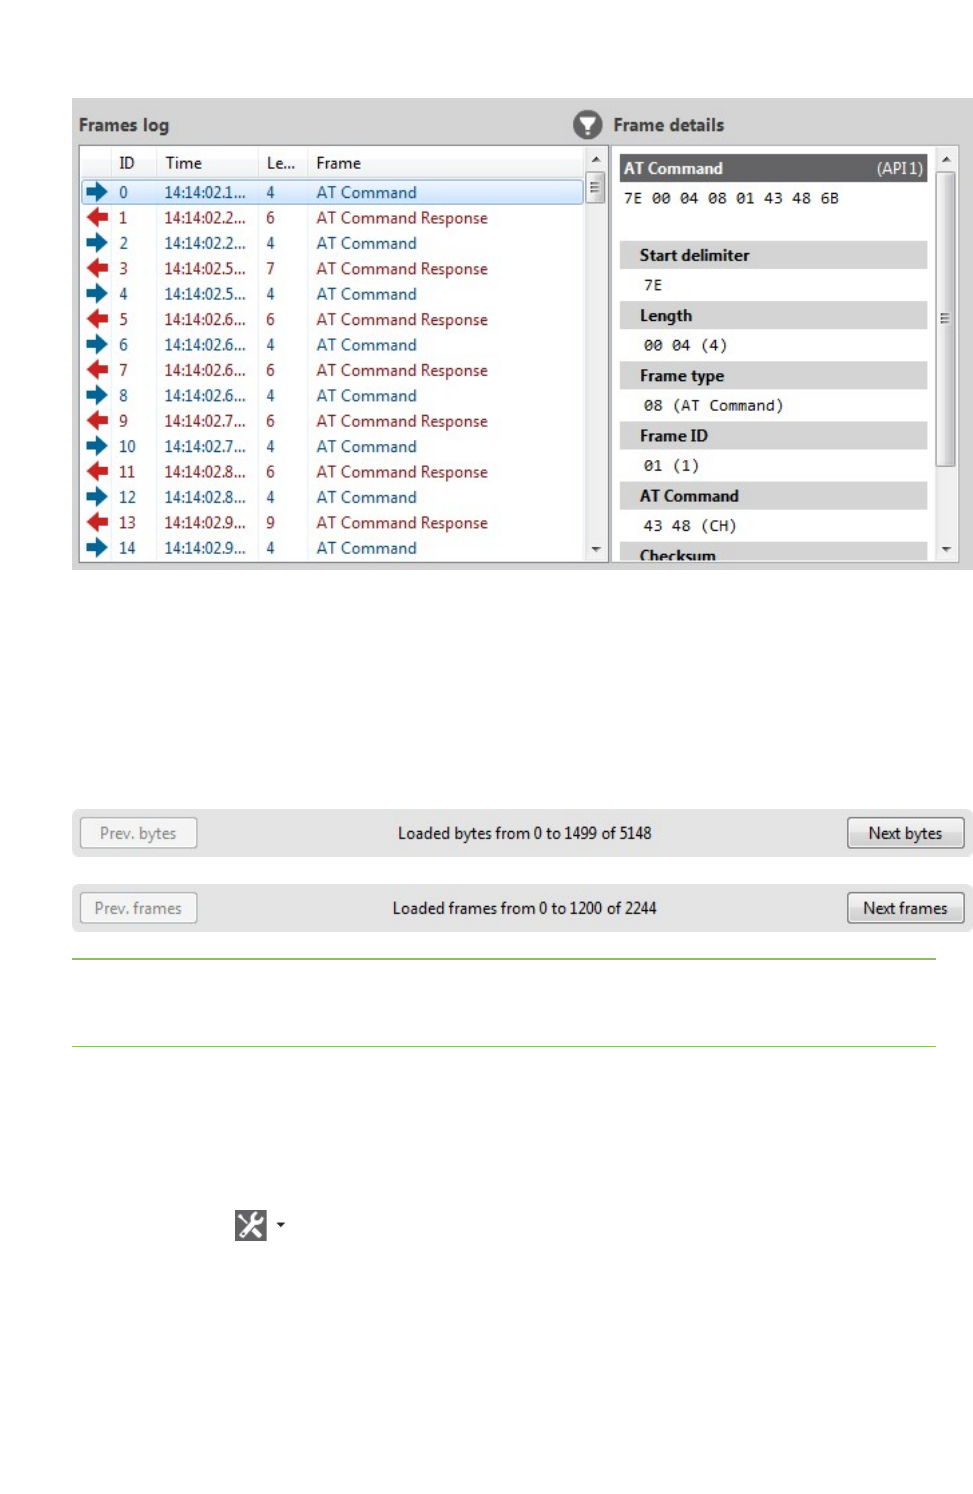Click the length value 9 of frame 13
The image size is (973, 1494).
[270, 523]
